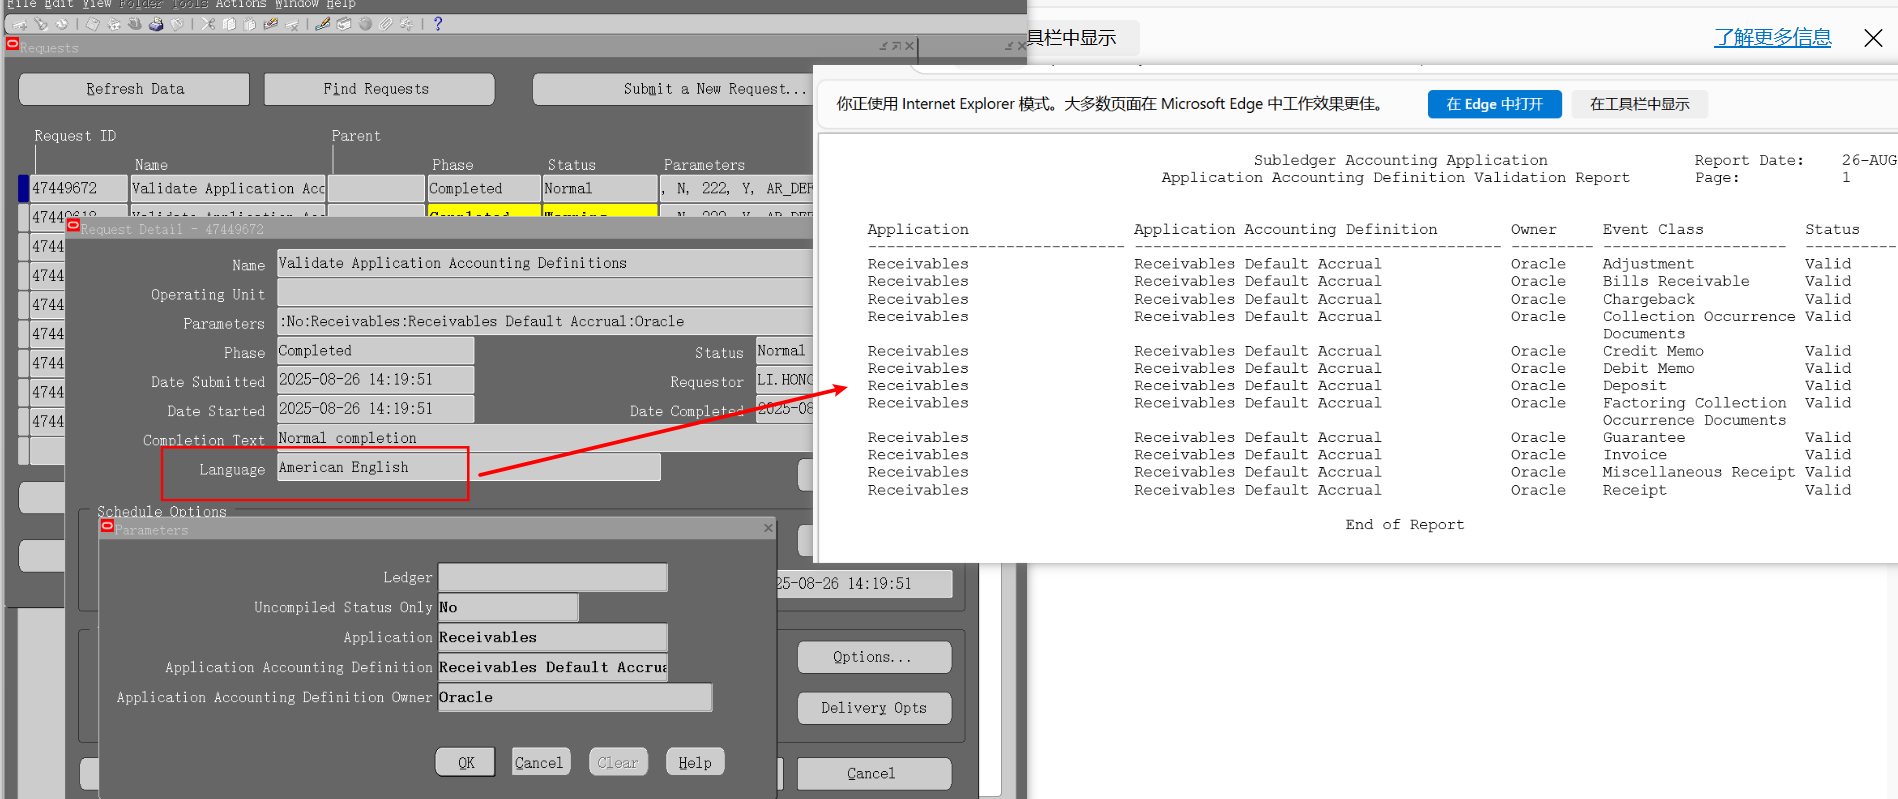Open the Help menu in the menu bar
Screen dimensions: 1898x799
click(x=341, y=5)
